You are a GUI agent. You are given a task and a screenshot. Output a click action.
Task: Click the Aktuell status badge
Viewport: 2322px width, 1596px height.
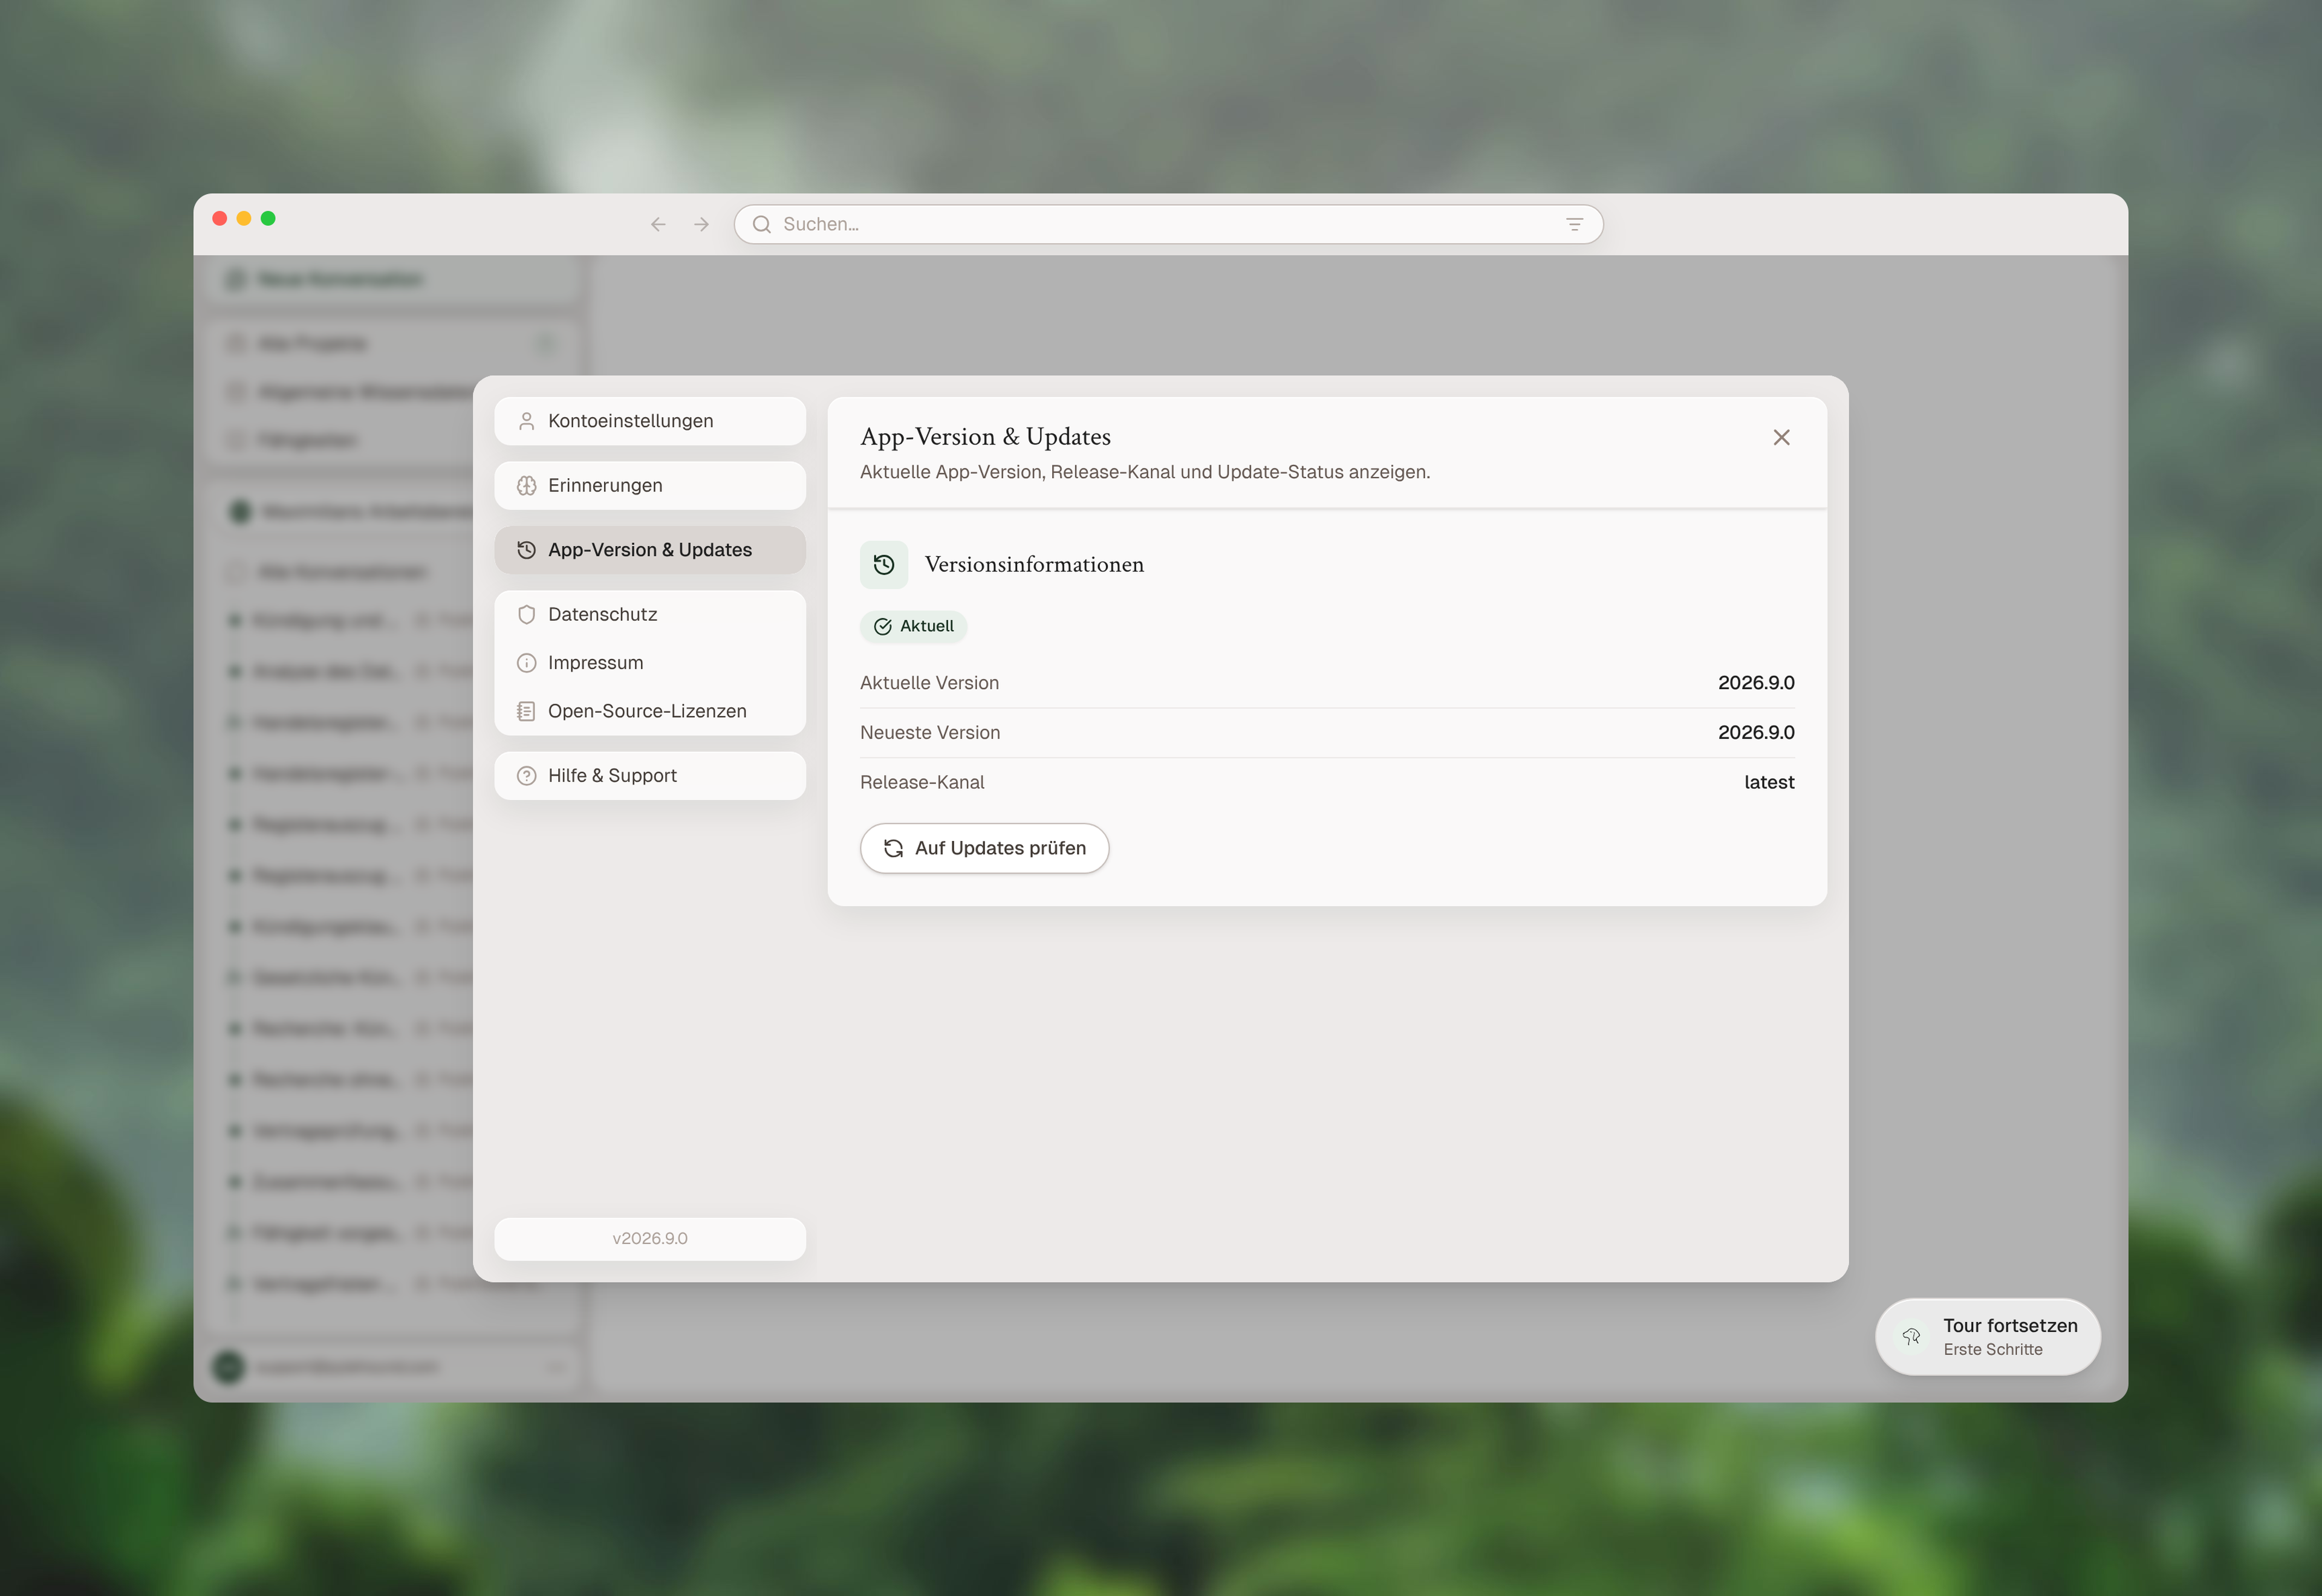[x=913, y=626]
